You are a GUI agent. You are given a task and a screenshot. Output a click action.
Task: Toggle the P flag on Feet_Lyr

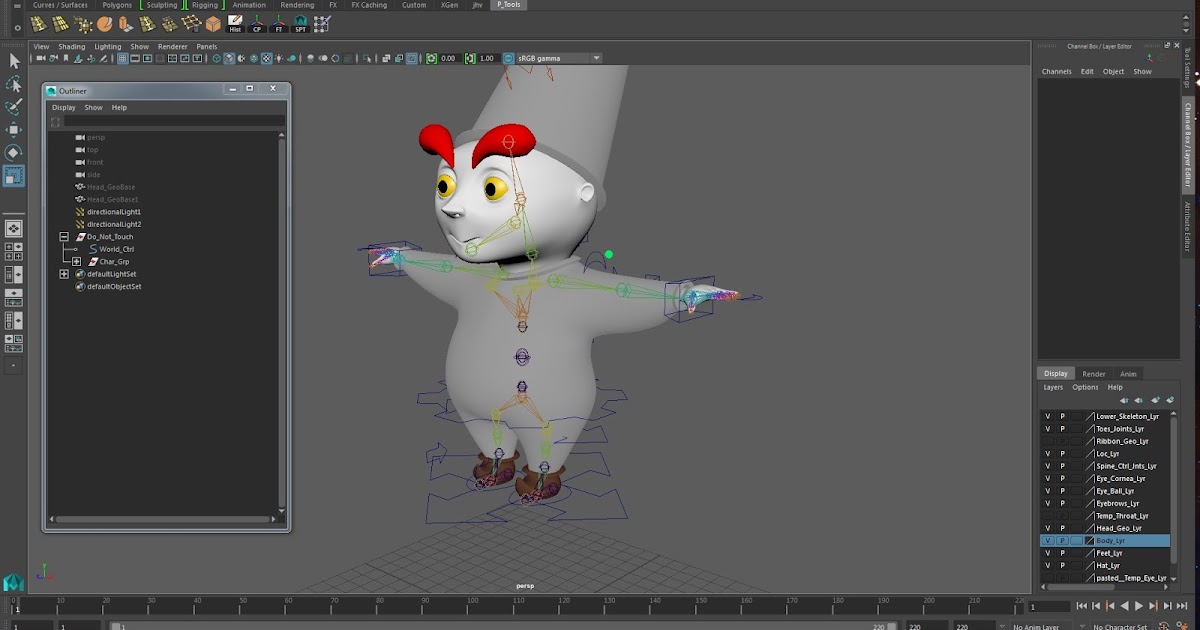pos(1063,552)
